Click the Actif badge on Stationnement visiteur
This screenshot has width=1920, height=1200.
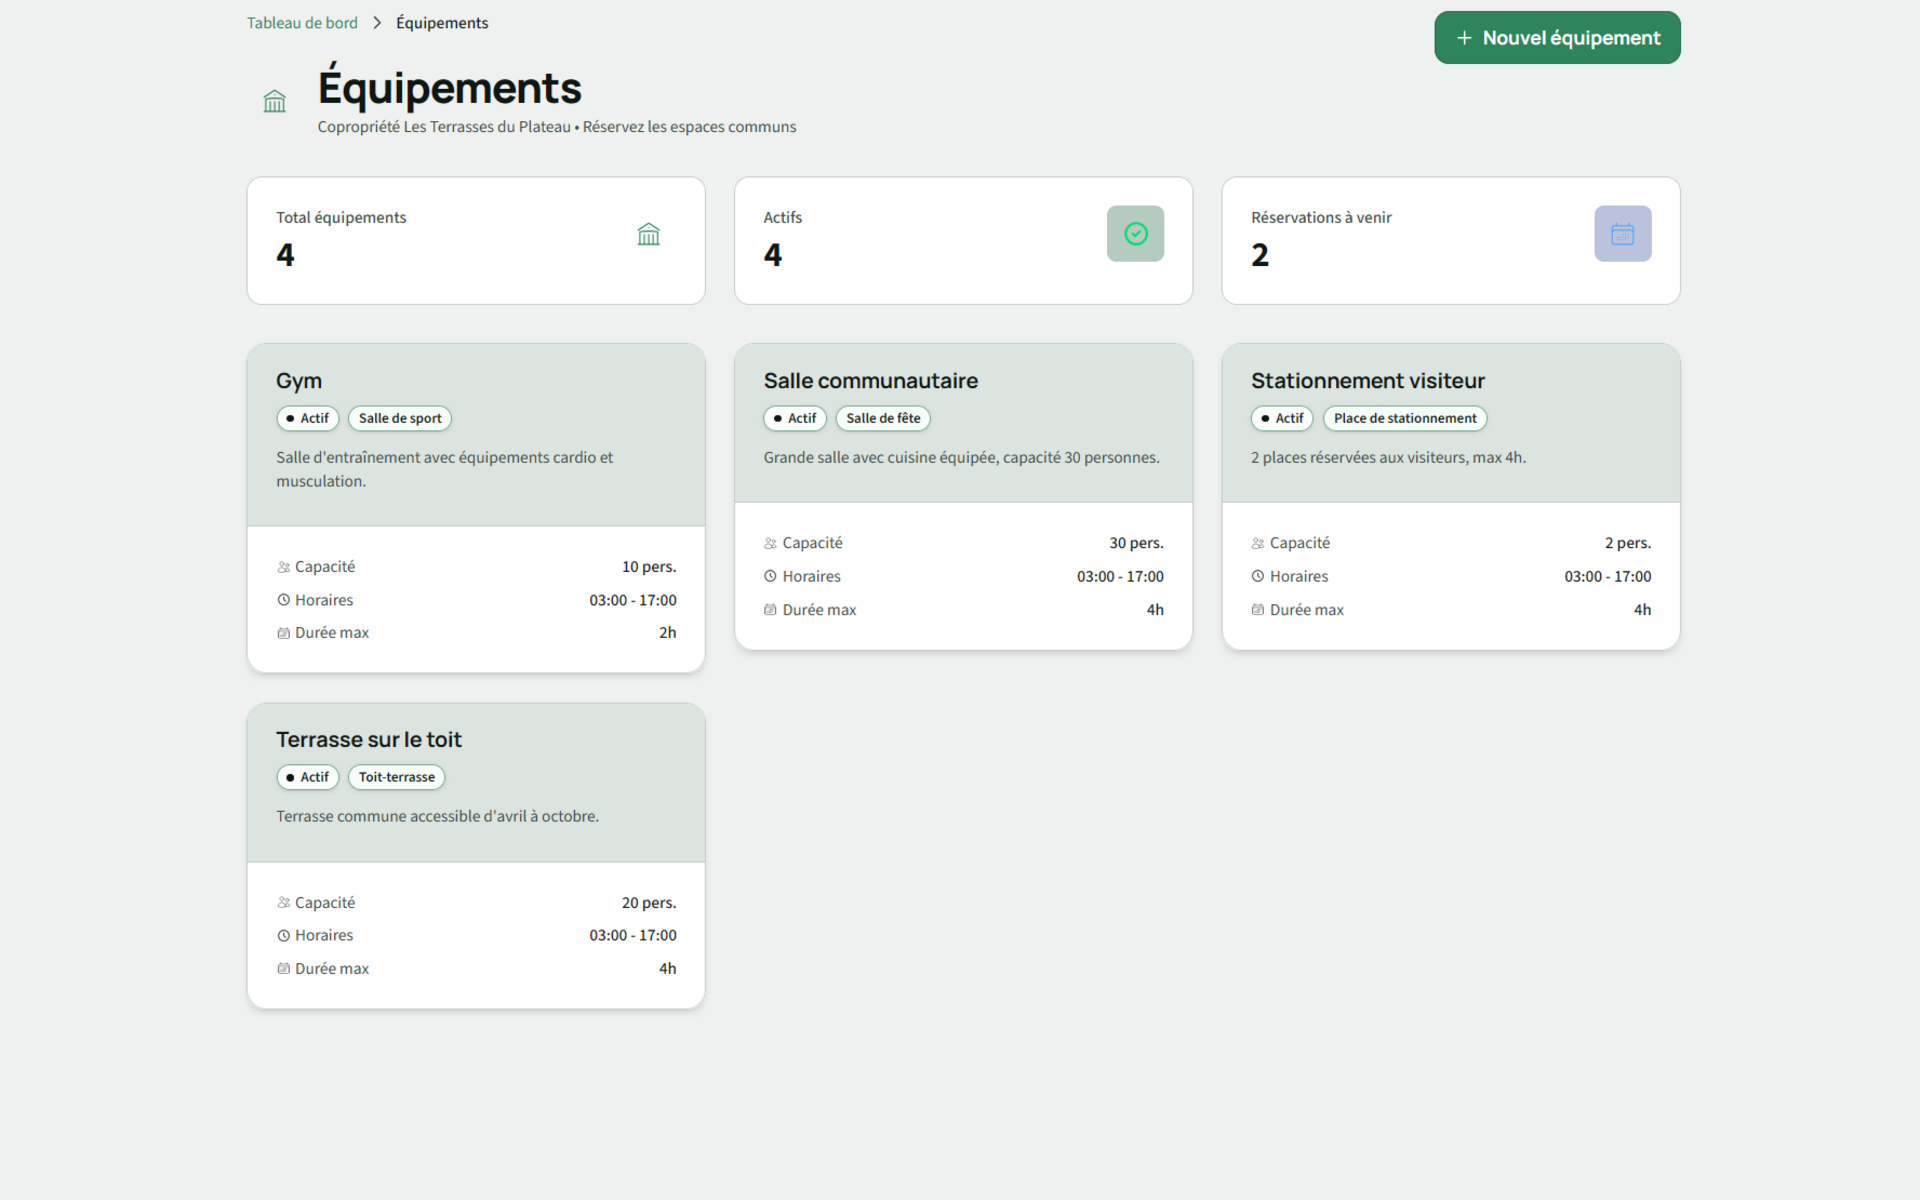[x=1282, y=418]
